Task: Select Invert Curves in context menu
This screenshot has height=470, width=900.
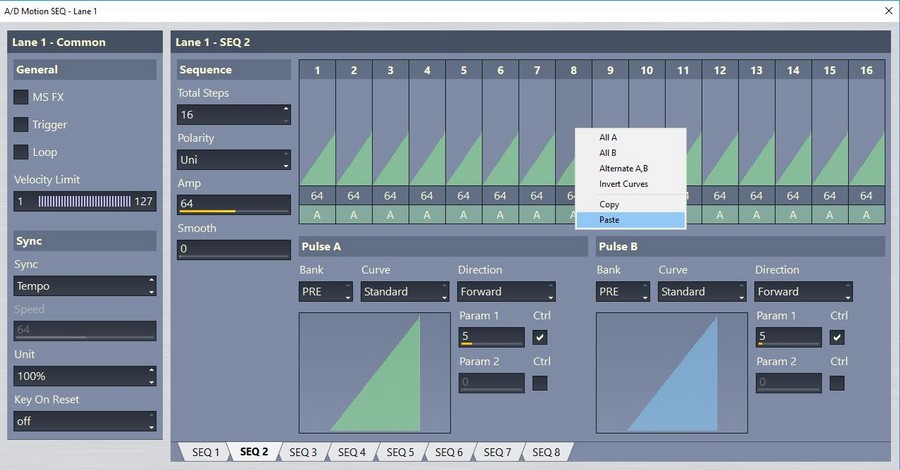Action: 623,184
